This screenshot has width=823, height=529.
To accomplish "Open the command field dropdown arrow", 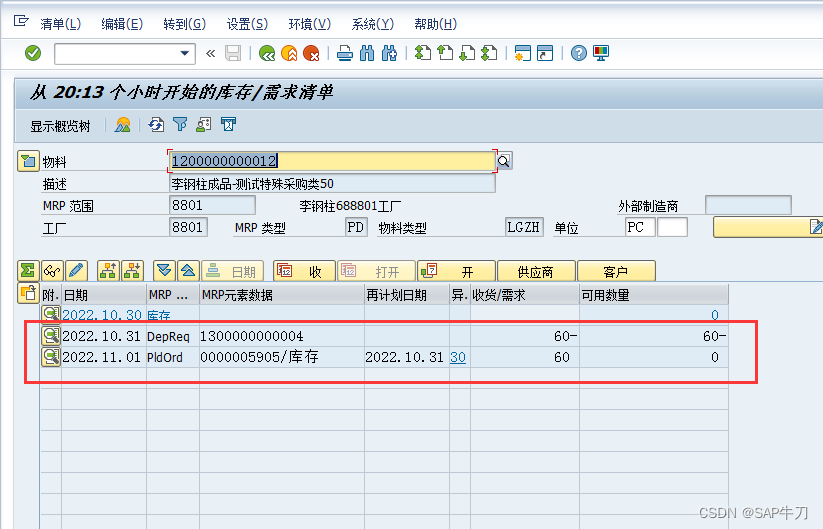I will (185, 54).
